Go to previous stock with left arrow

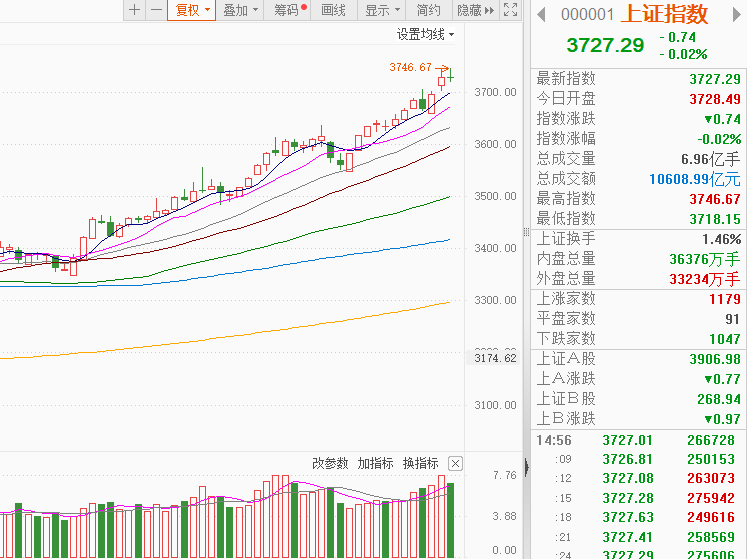tap(541, 14)
